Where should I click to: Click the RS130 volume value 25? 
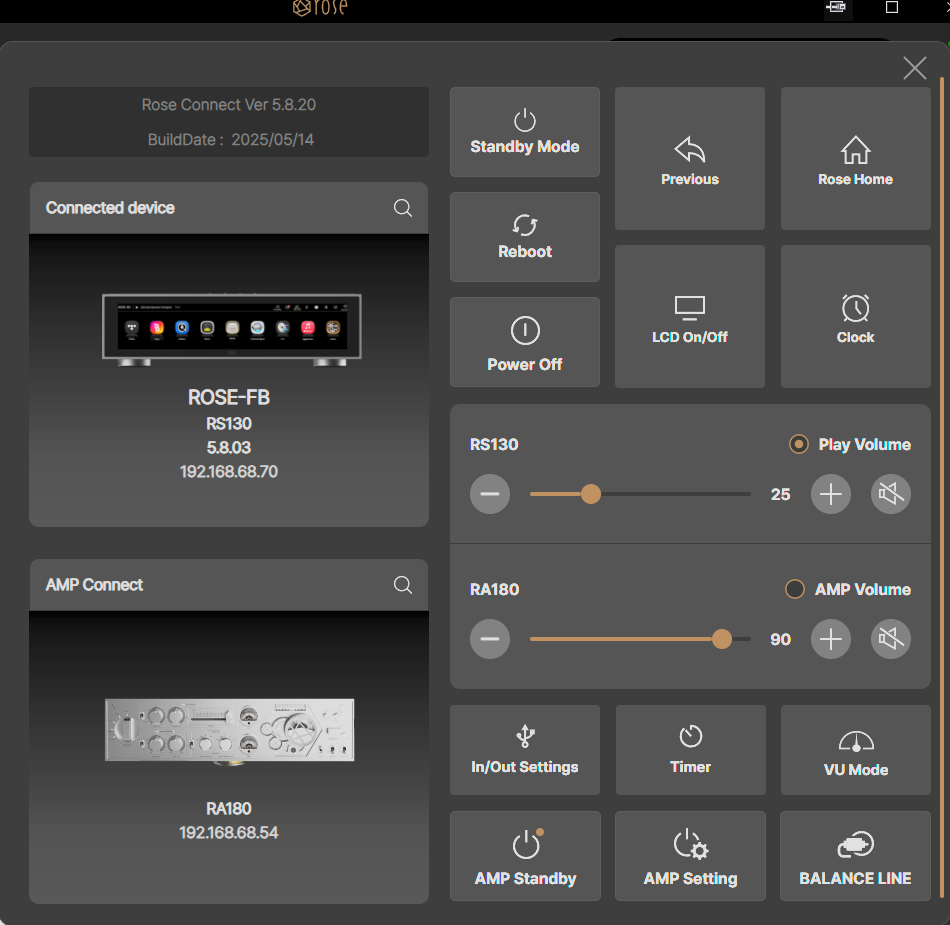[780, 494]
